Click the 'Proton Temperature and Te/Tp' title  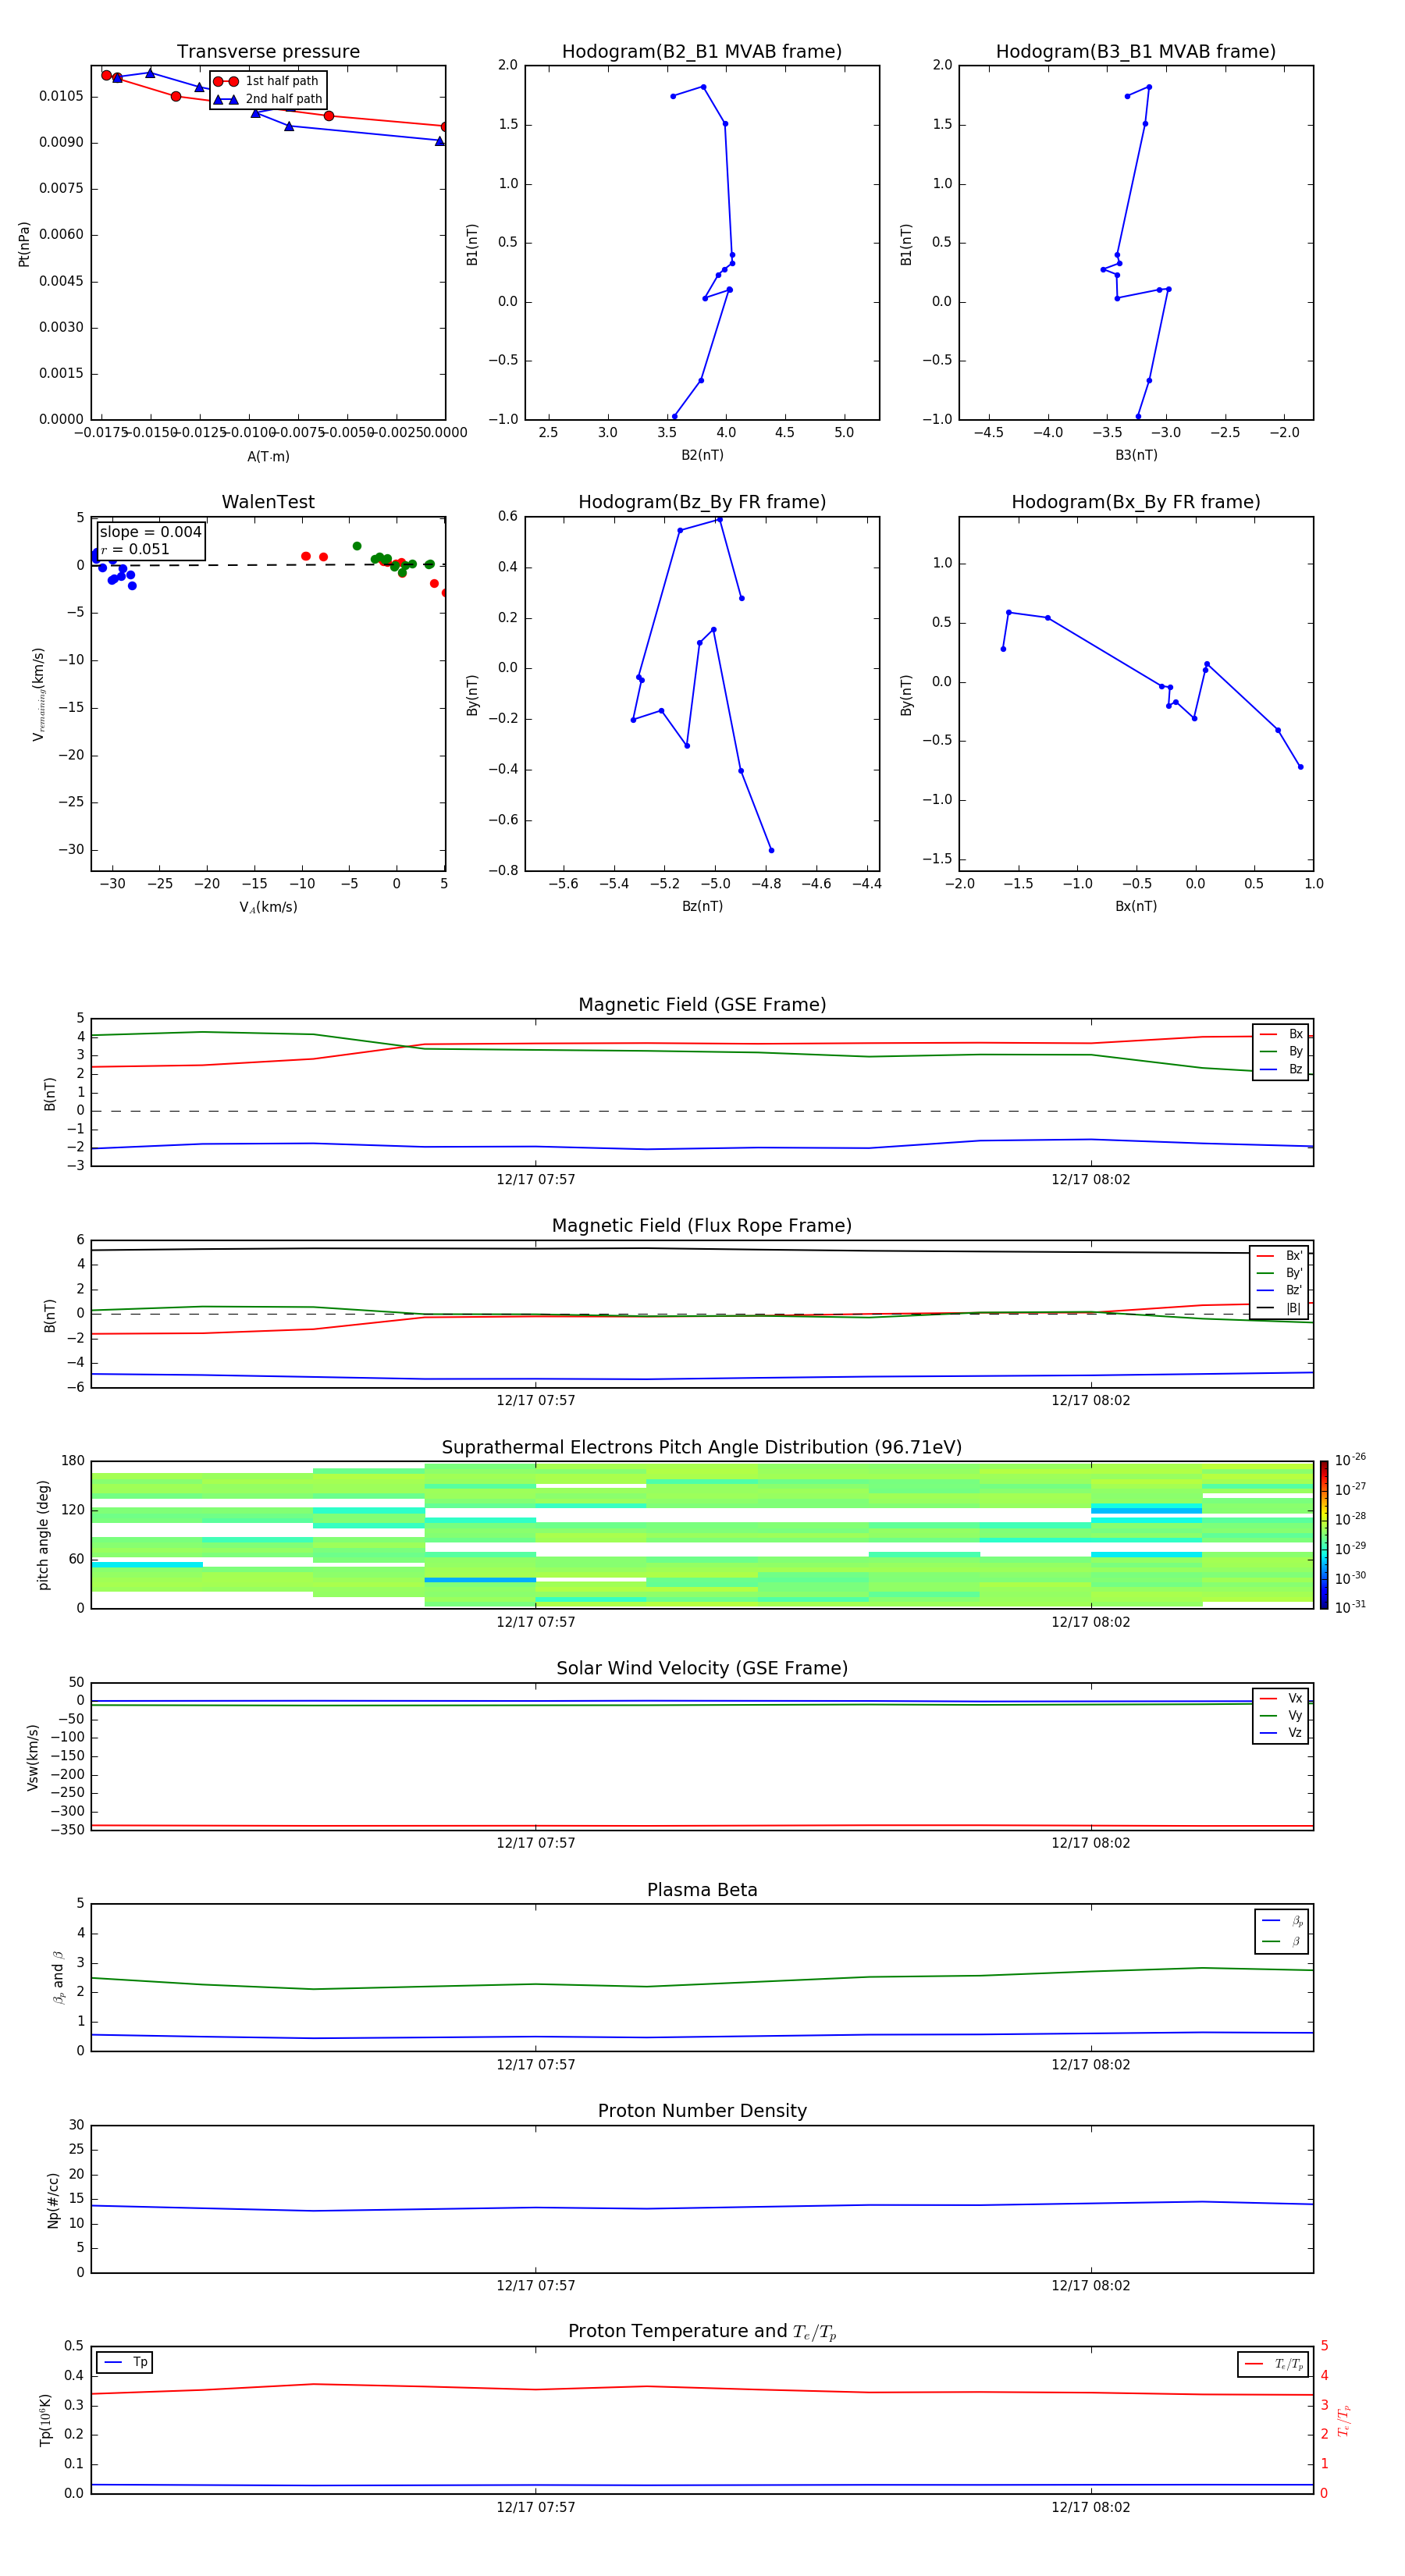click(702, 2332)
